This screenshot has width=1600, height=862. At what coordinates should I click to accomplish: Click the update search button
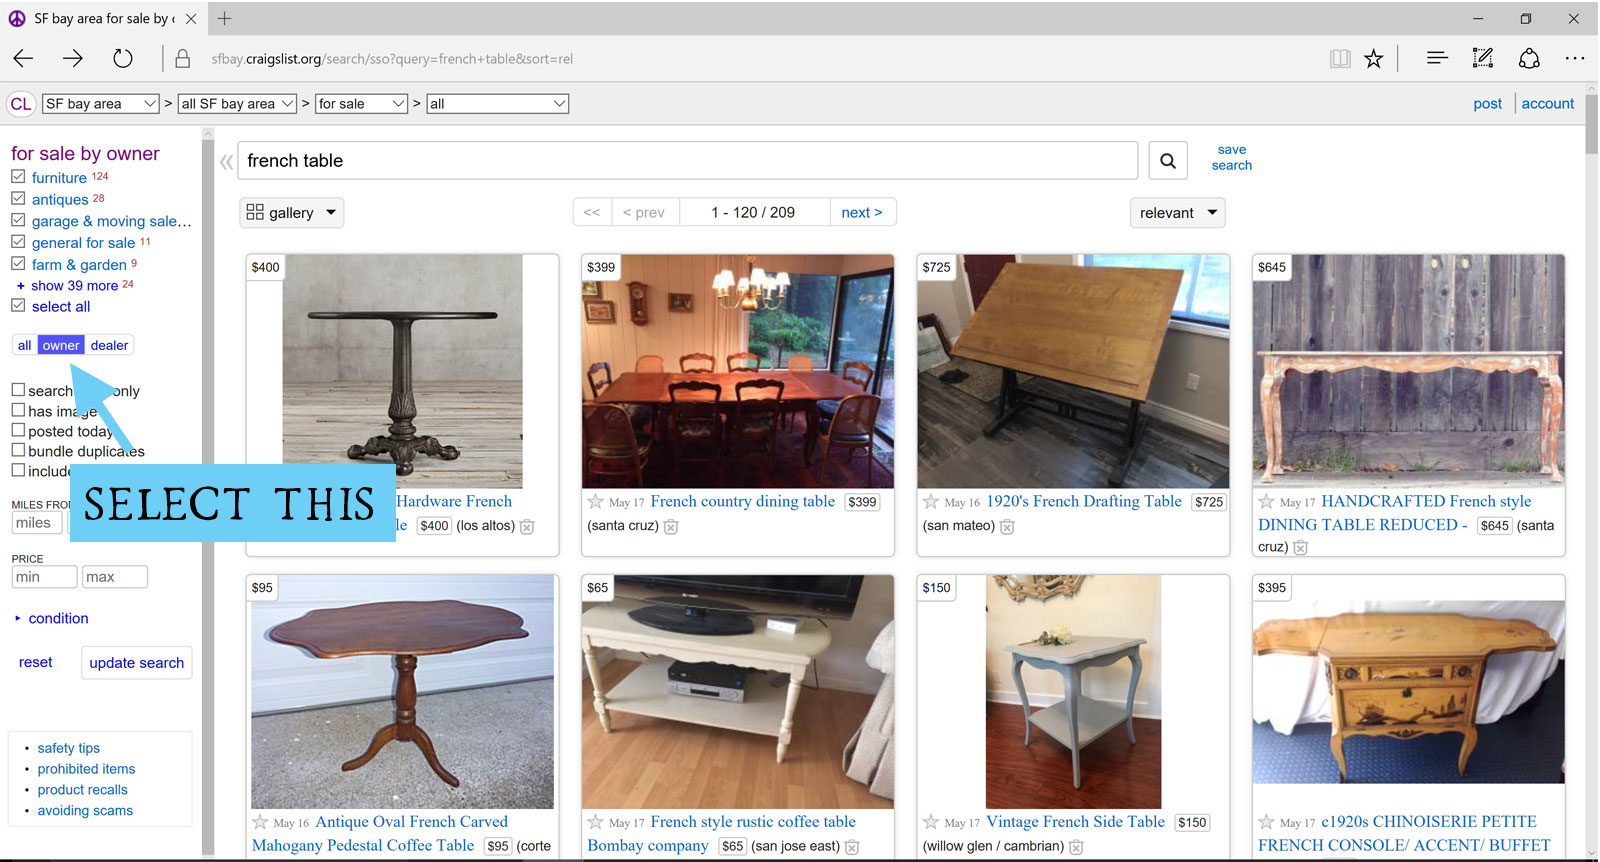(137, 663)
